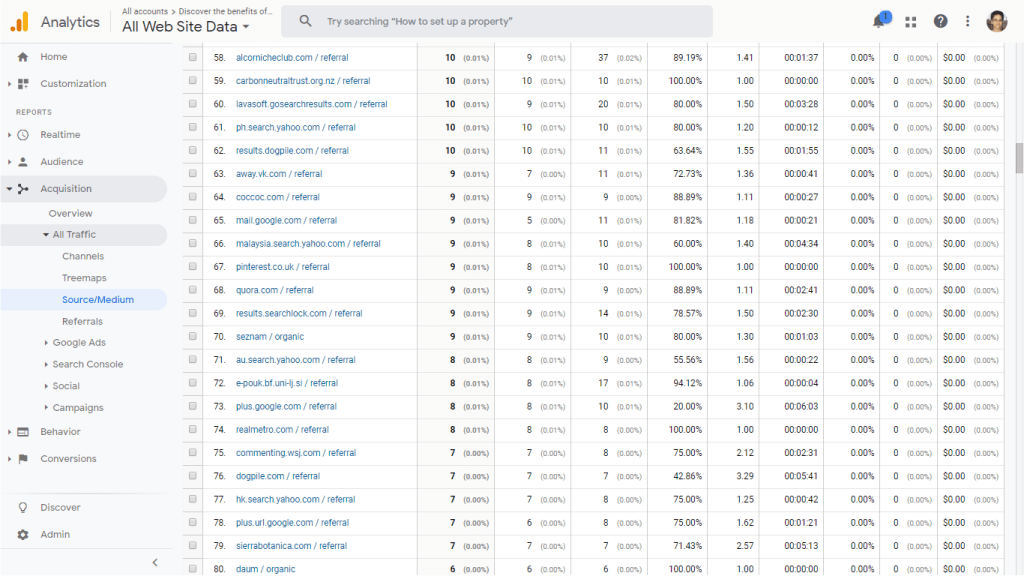This screenshot has width=1024, height=576.
Task: Tick the checkbox for dogpile.com row
Action: pyautogui.click(x=193, y=476)
